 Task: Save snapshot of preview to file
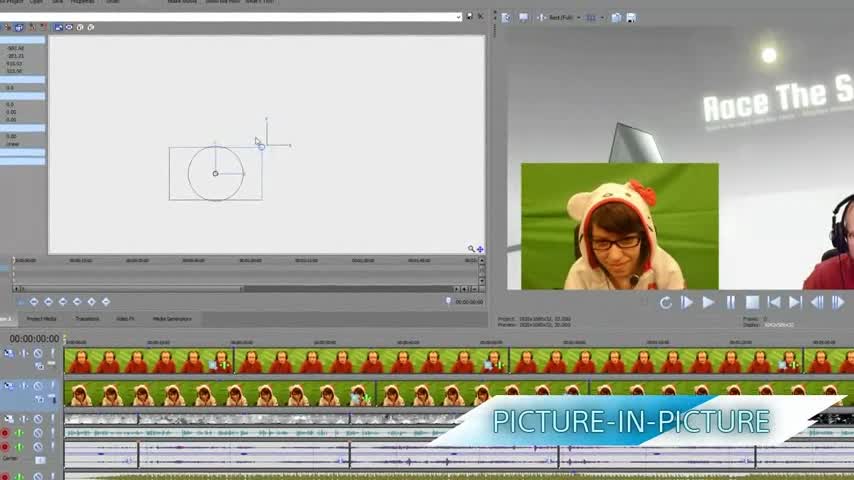[631, 17]
